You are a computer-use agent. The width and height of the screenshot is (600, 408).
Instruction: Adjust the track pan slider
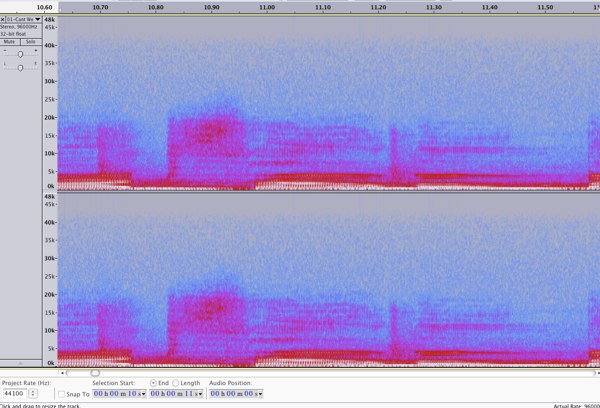[20, 68]
